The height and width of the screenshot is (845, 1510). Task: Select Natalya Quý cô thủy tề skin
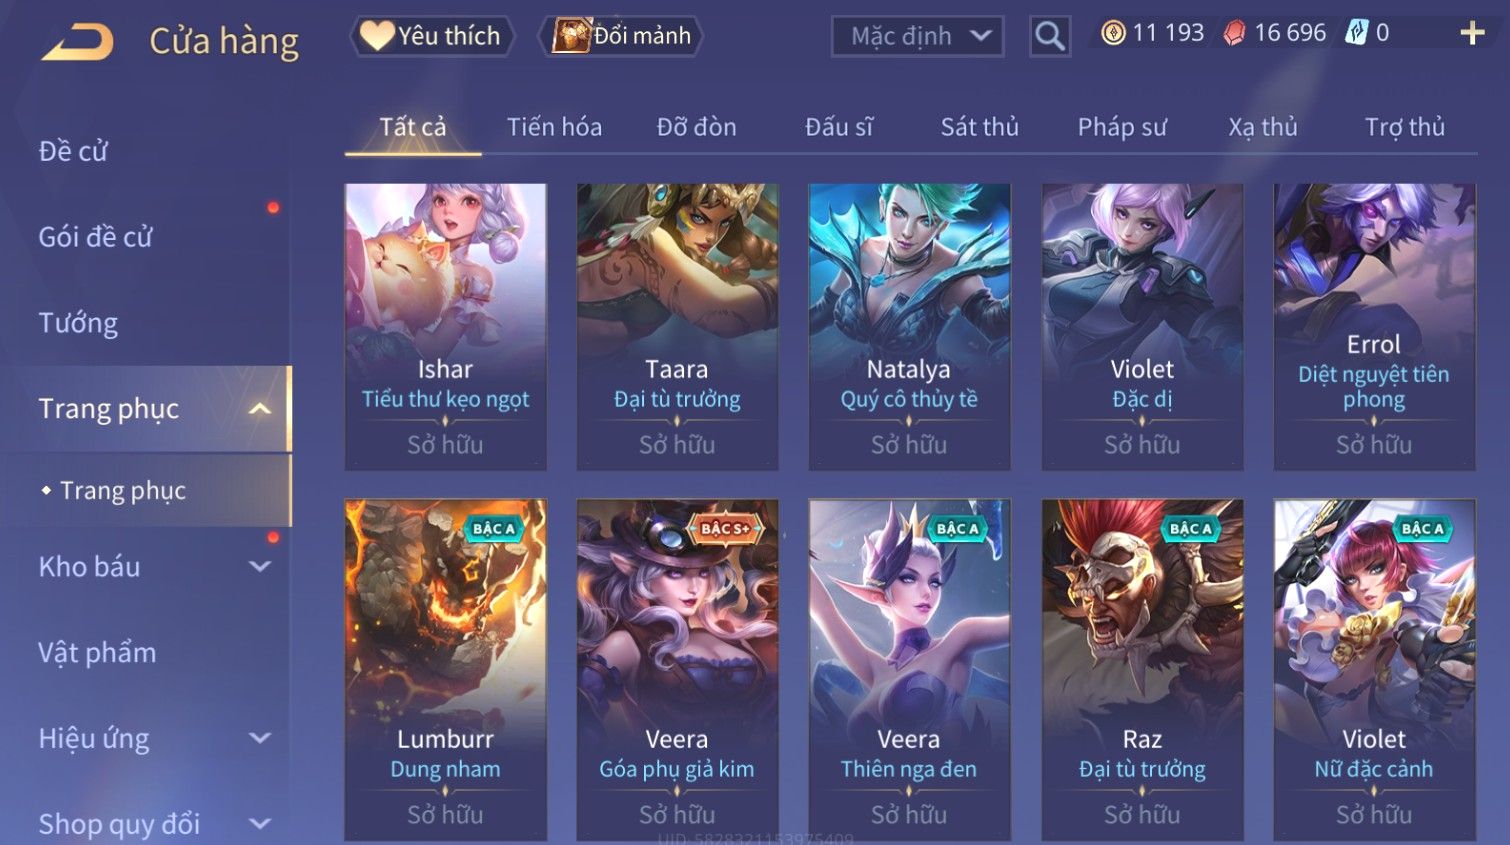909,327
